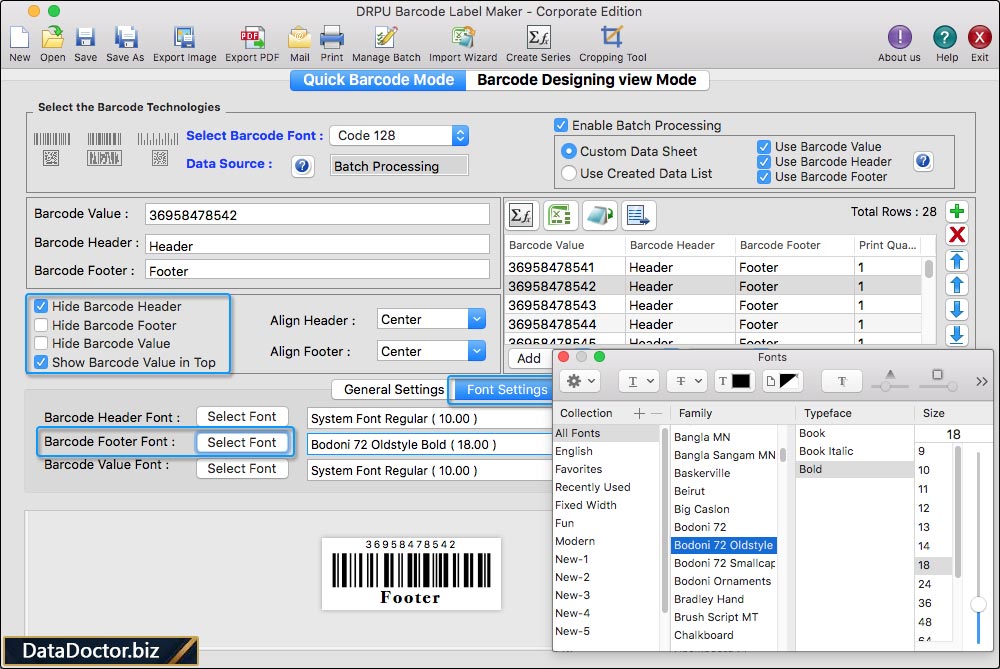Click the Barcode Footer input field
Screen dimensions: 1000x669
point(317,270)
